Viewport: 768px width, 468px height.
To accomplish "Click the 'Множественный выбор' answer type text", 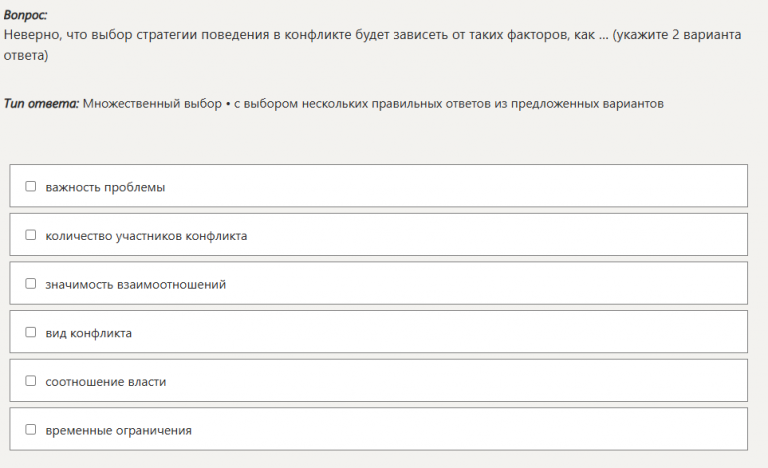I will pos(152,103).
